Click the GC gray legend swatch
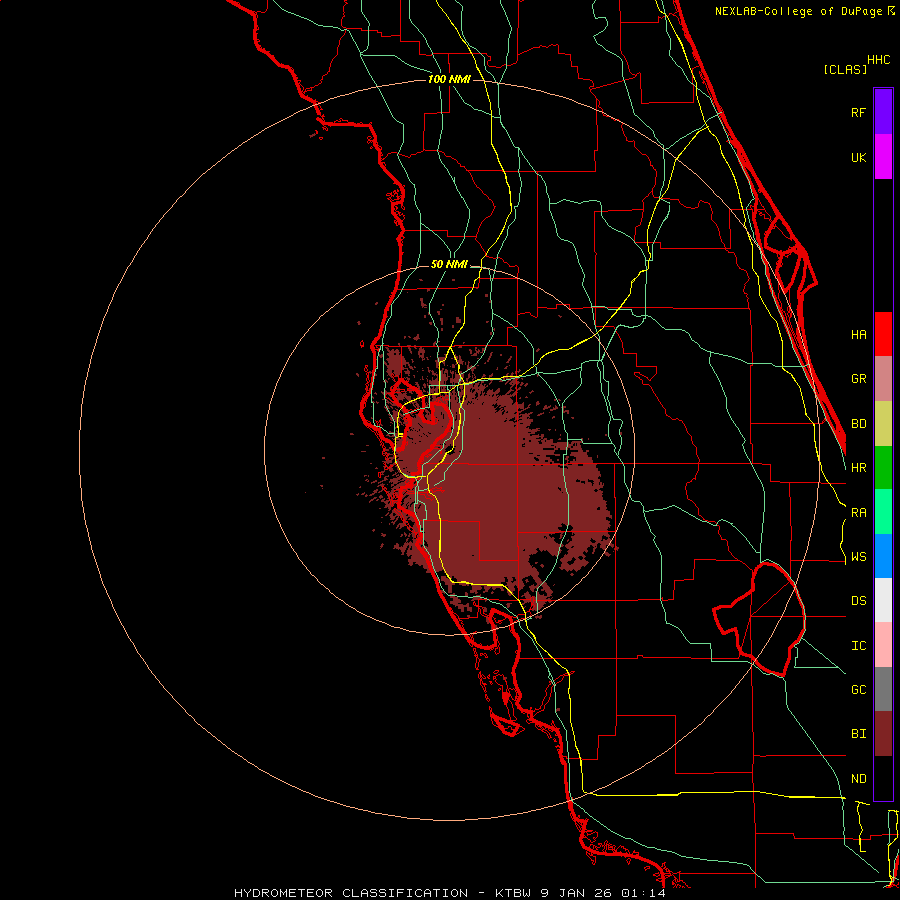The height and width of the screenshot is (900, 900). pyautogui.click(x=883, y=689)
